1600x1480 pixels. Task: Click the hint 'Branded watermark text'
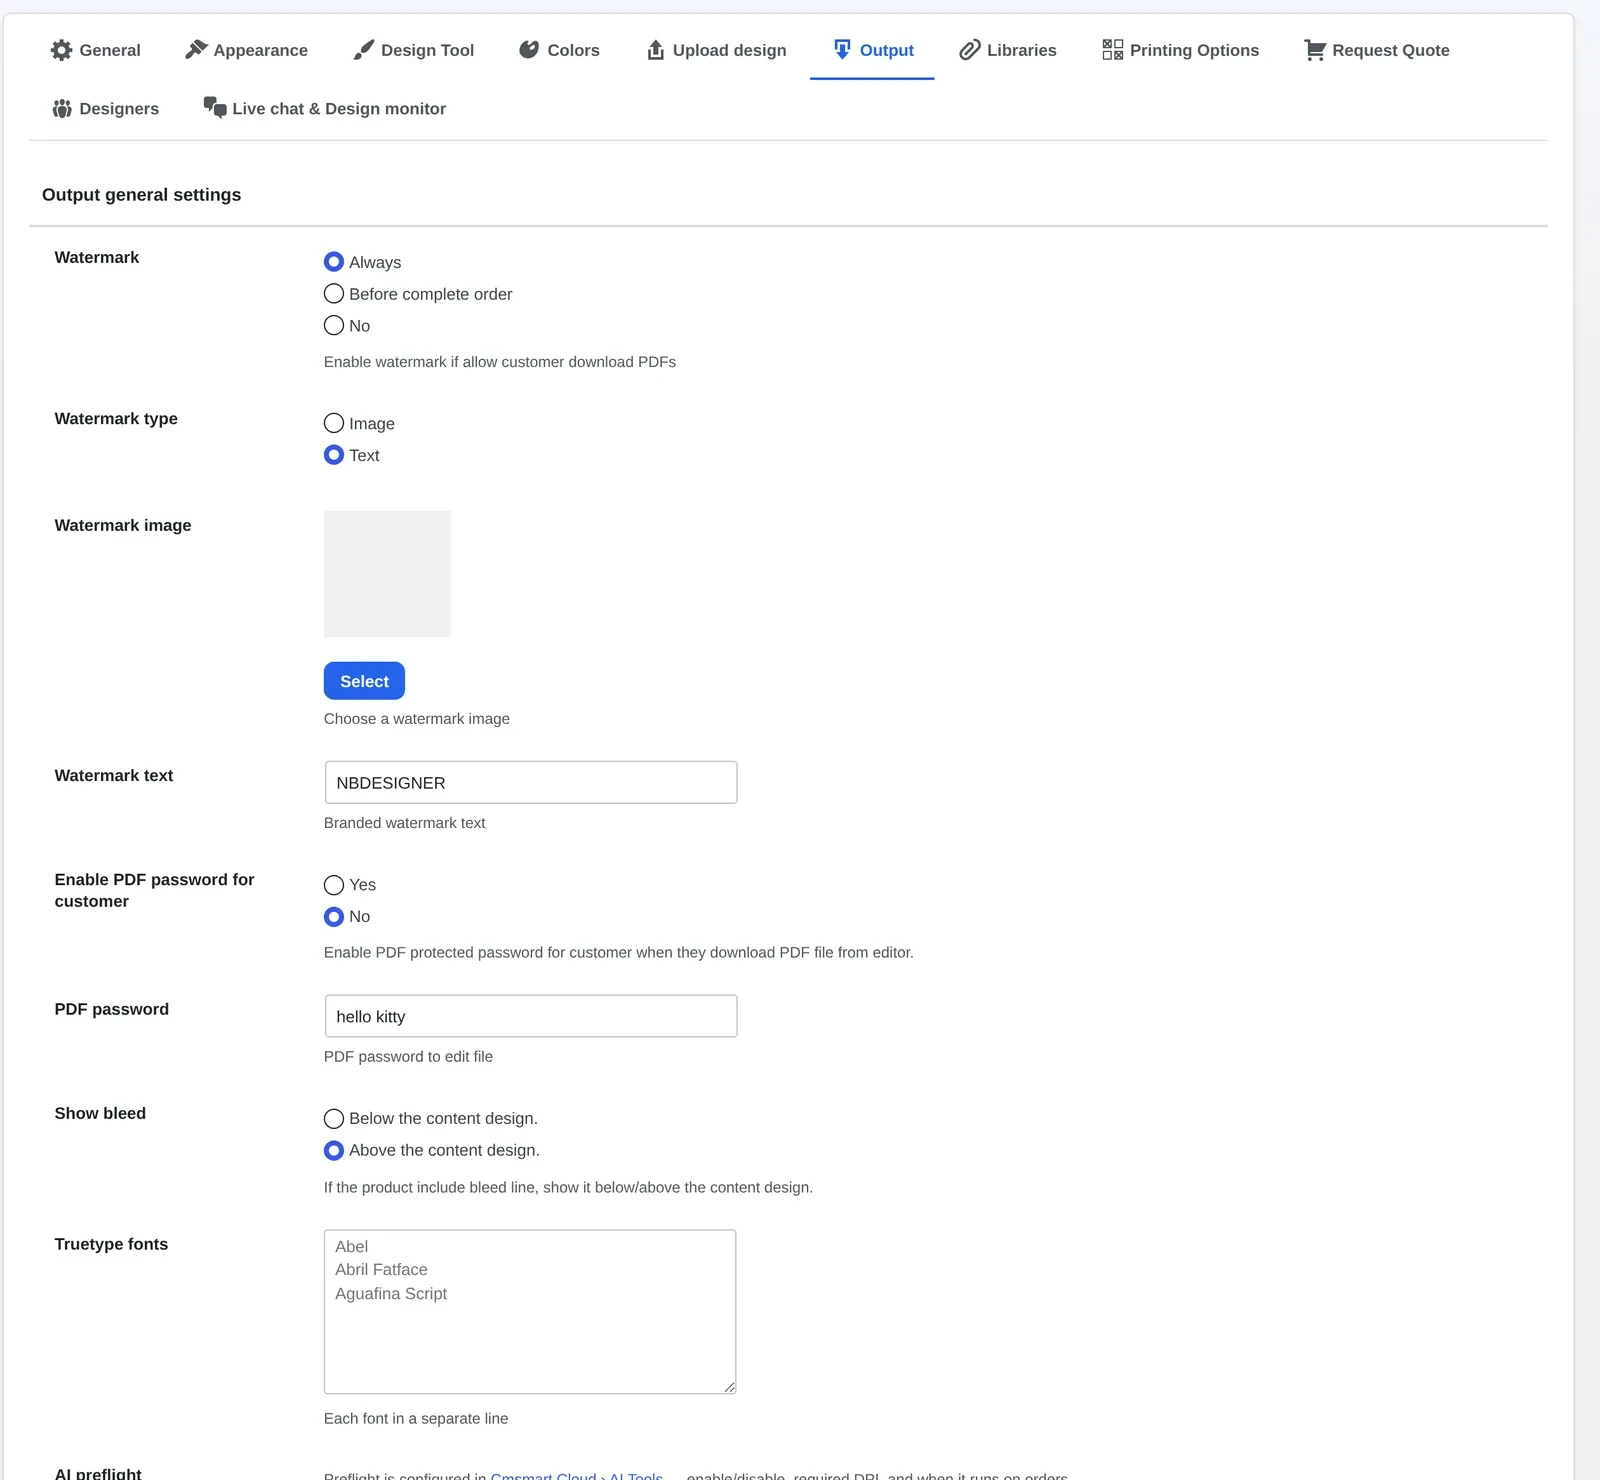[404, 823]
